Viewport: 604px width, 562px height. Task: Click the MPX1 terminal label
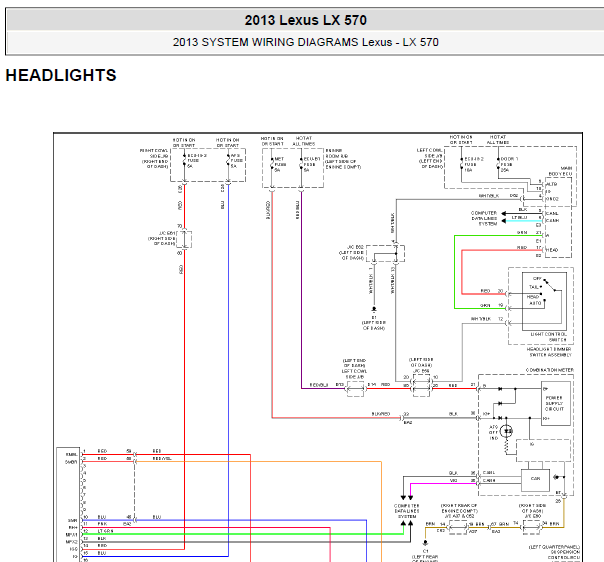(x=72, y=535)
